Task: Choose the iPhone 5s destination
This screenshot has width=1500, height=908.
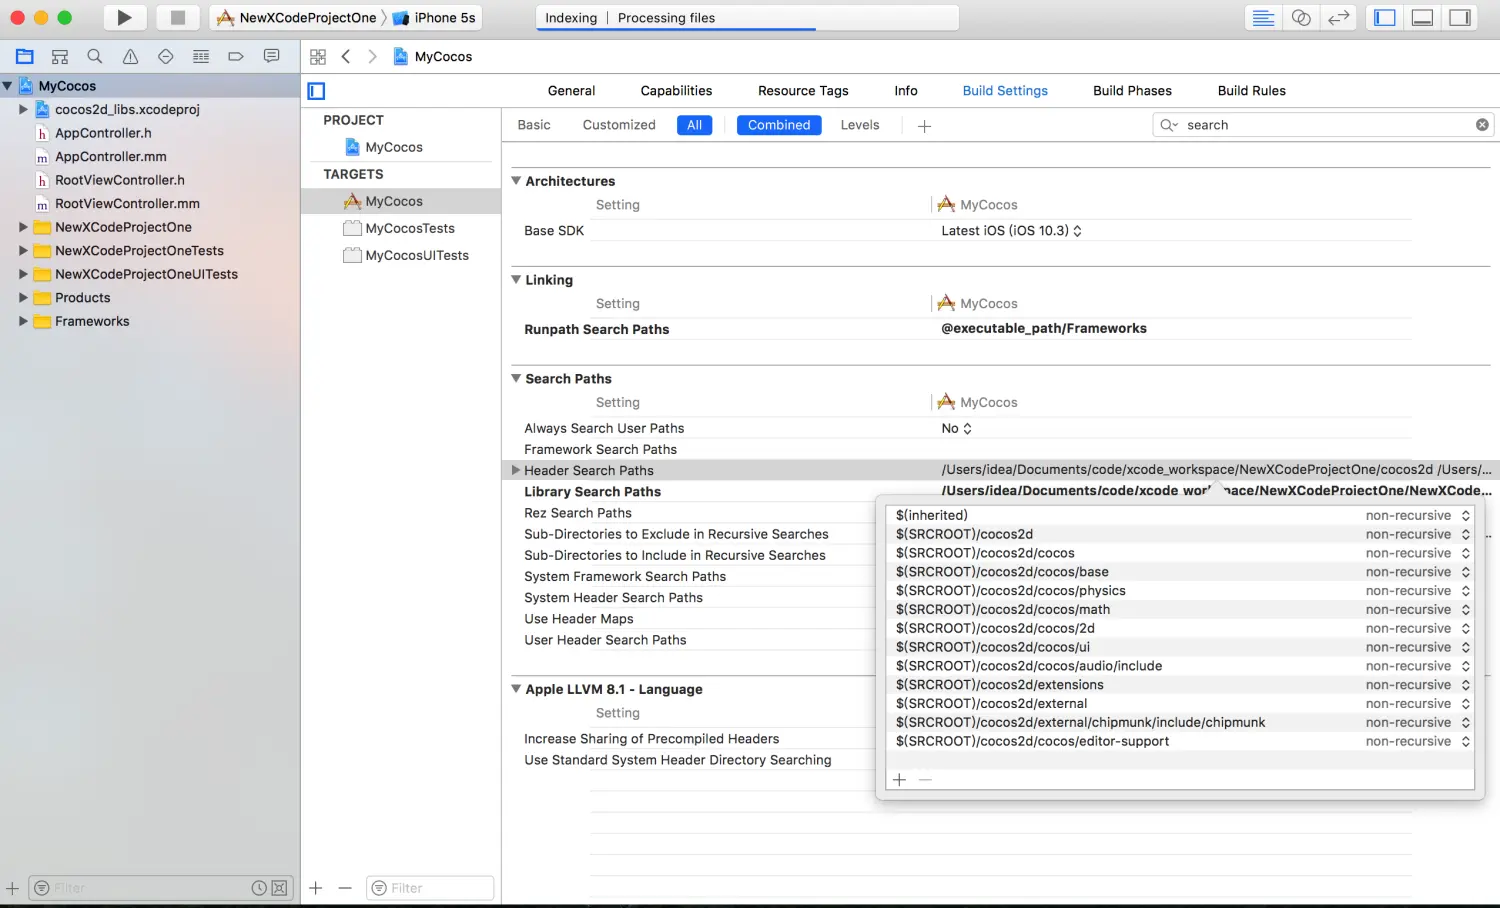Action: pos(436,17)
